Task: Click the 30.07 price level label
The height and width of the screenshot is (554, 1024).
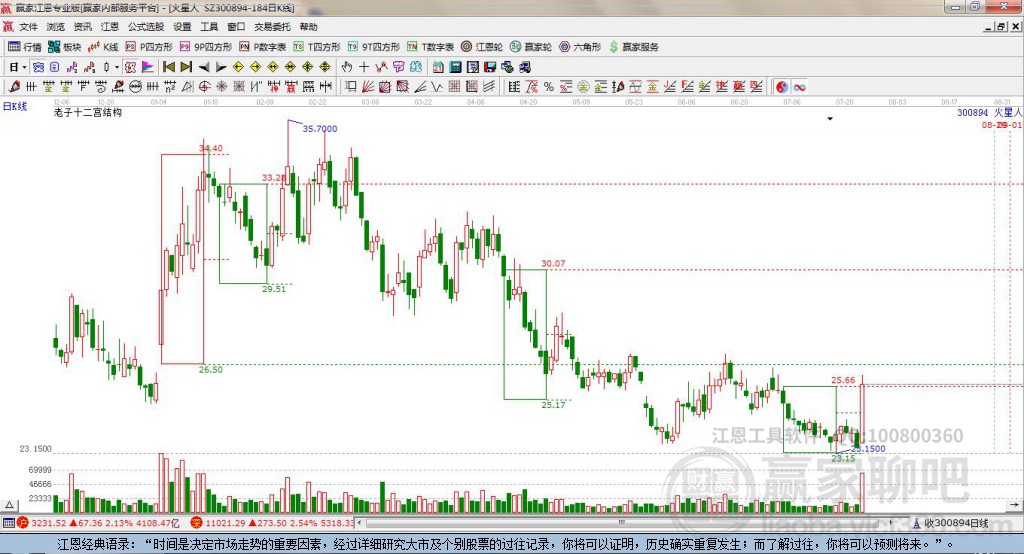Action: click(553, 263)
